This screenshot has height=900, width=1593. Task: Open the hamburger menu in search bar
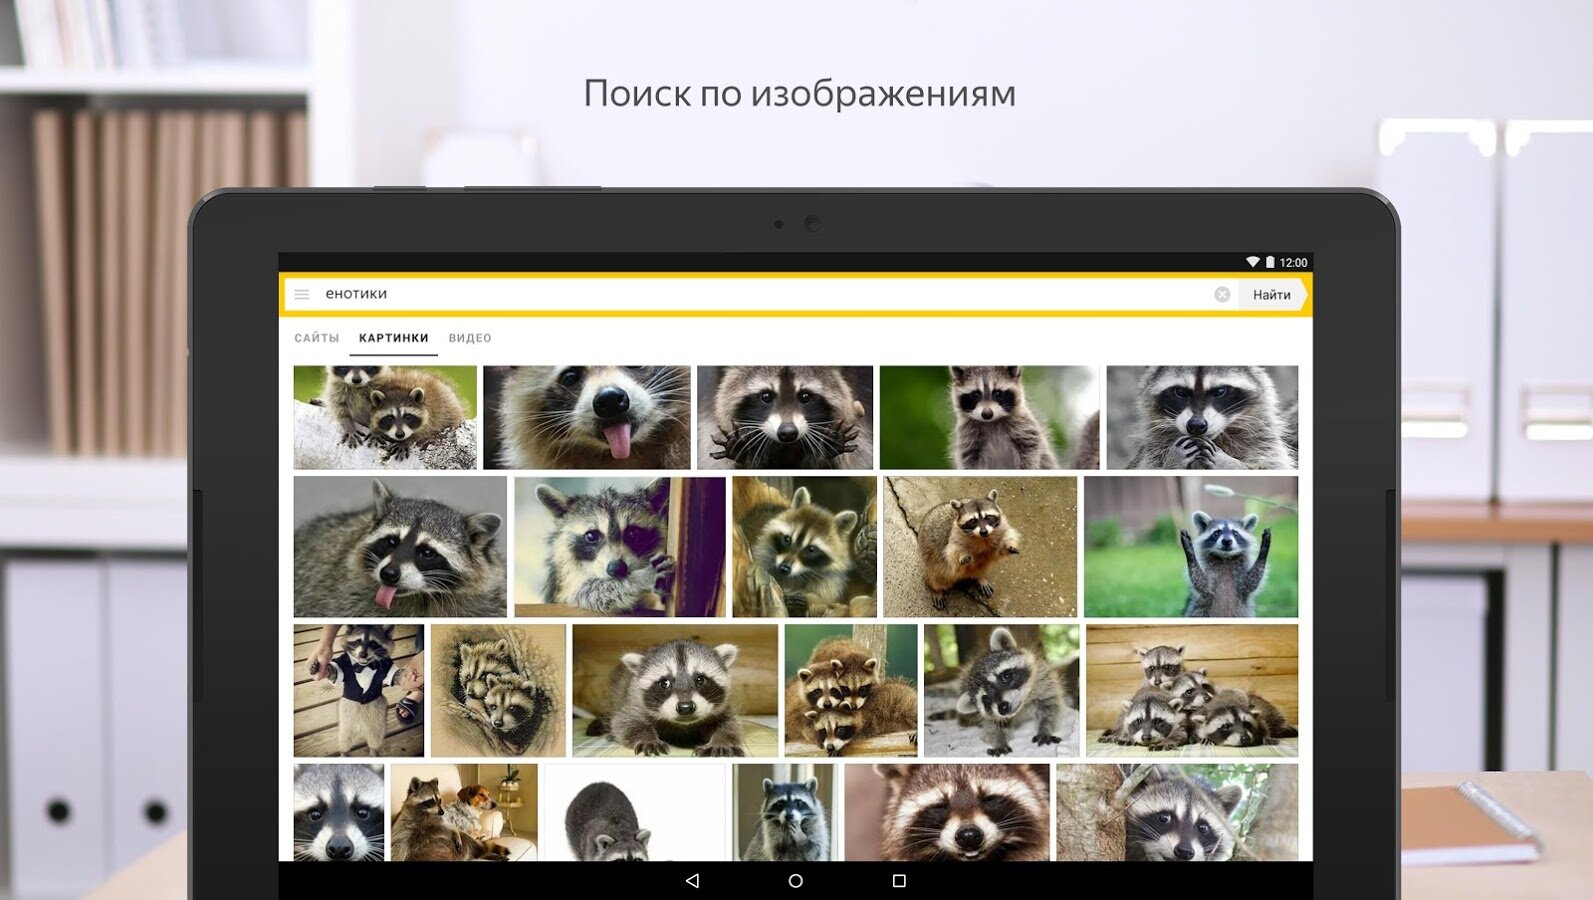pyautogui.click(x=302, y=295)
